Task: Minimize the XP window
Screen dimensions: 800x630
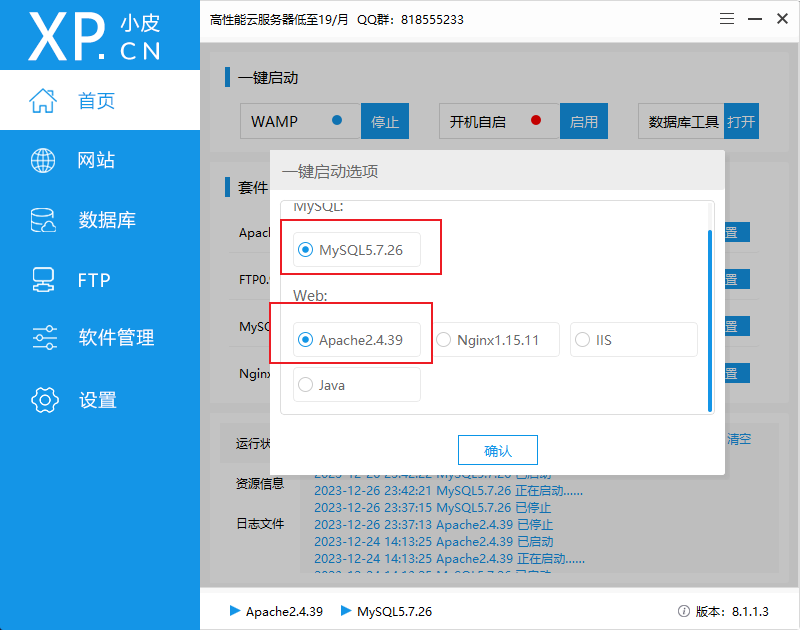Action: [x=755, y=19]
